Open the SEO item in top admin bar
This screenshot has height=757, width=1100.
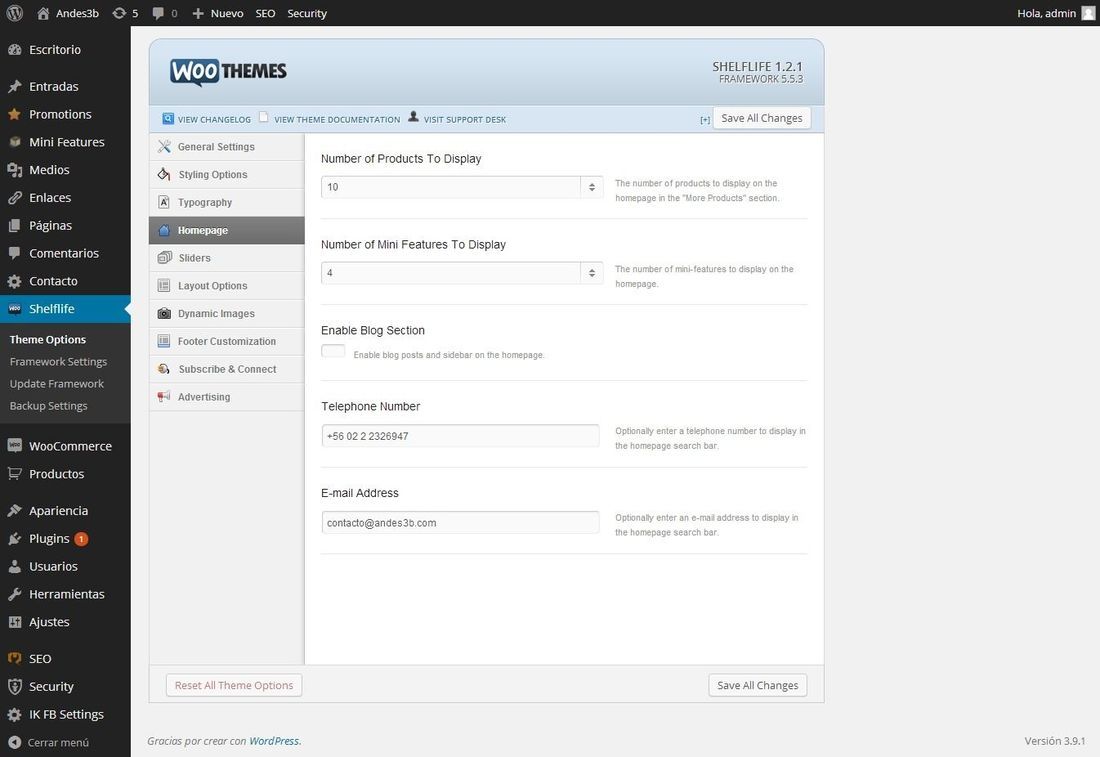point(265,13)
